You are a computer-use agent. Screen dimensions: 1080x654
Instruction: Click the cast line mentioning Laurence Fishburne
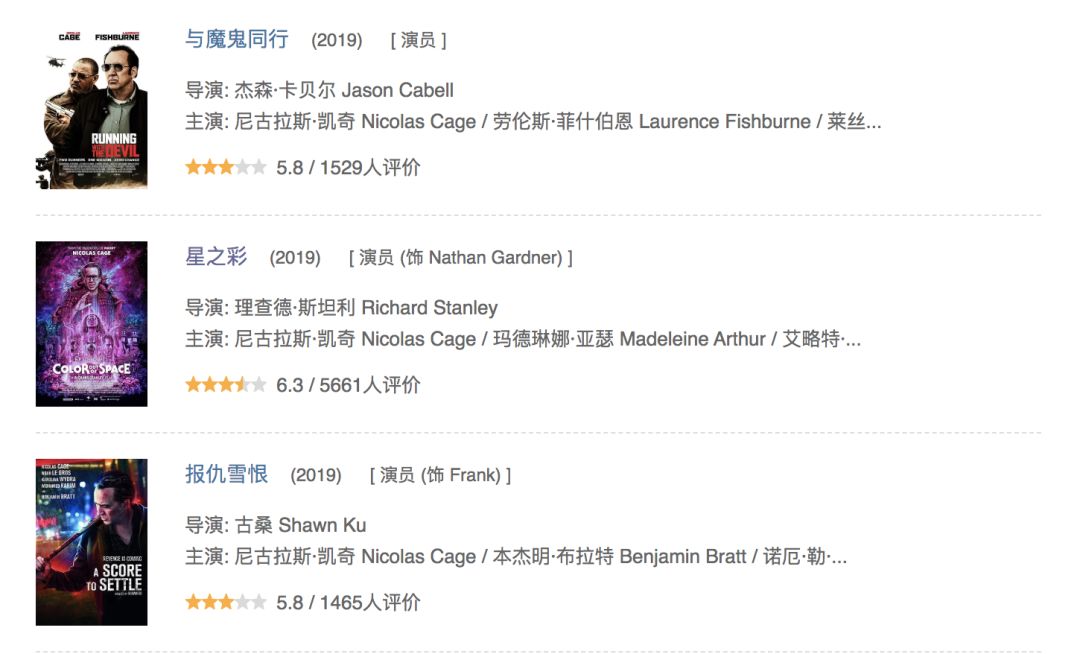533,122
